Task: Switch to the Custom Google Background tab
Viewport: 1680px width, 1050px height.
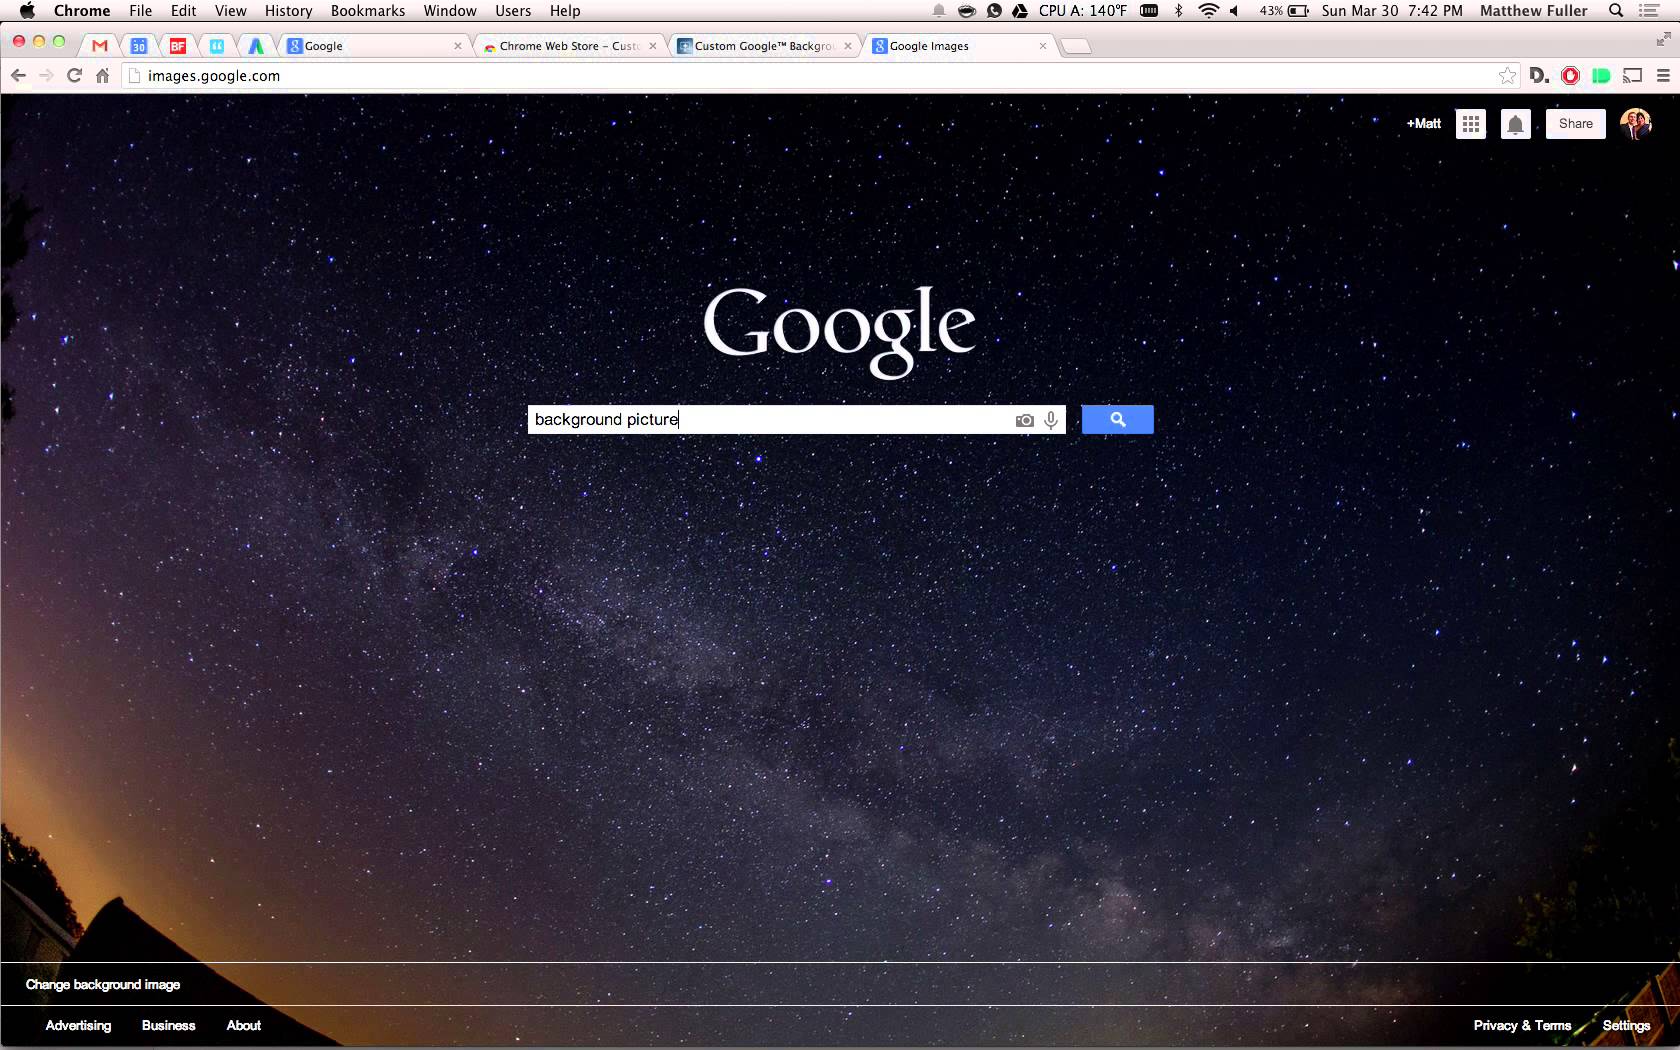Action: click(765, 46)
